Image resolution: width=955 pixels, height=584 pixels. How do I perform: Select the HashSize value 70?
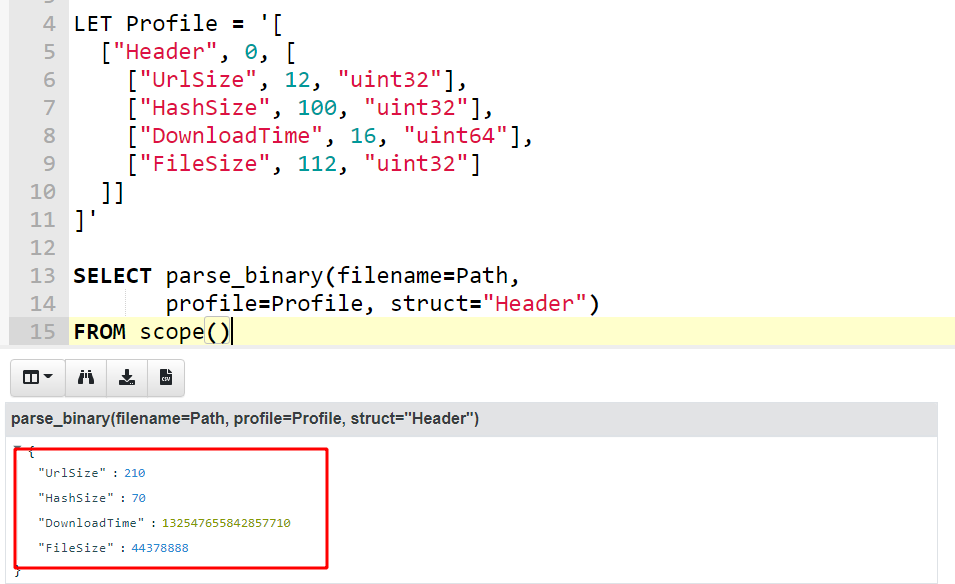[139, 498]
